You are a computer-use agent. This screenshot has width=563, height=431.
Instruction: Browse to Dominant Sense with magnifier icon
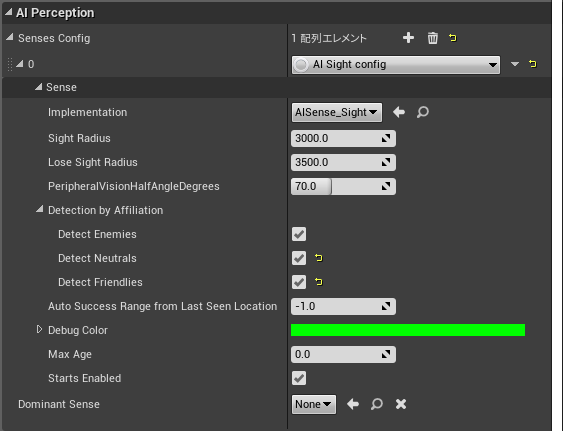pyautogui.click(x=377, y=404)
